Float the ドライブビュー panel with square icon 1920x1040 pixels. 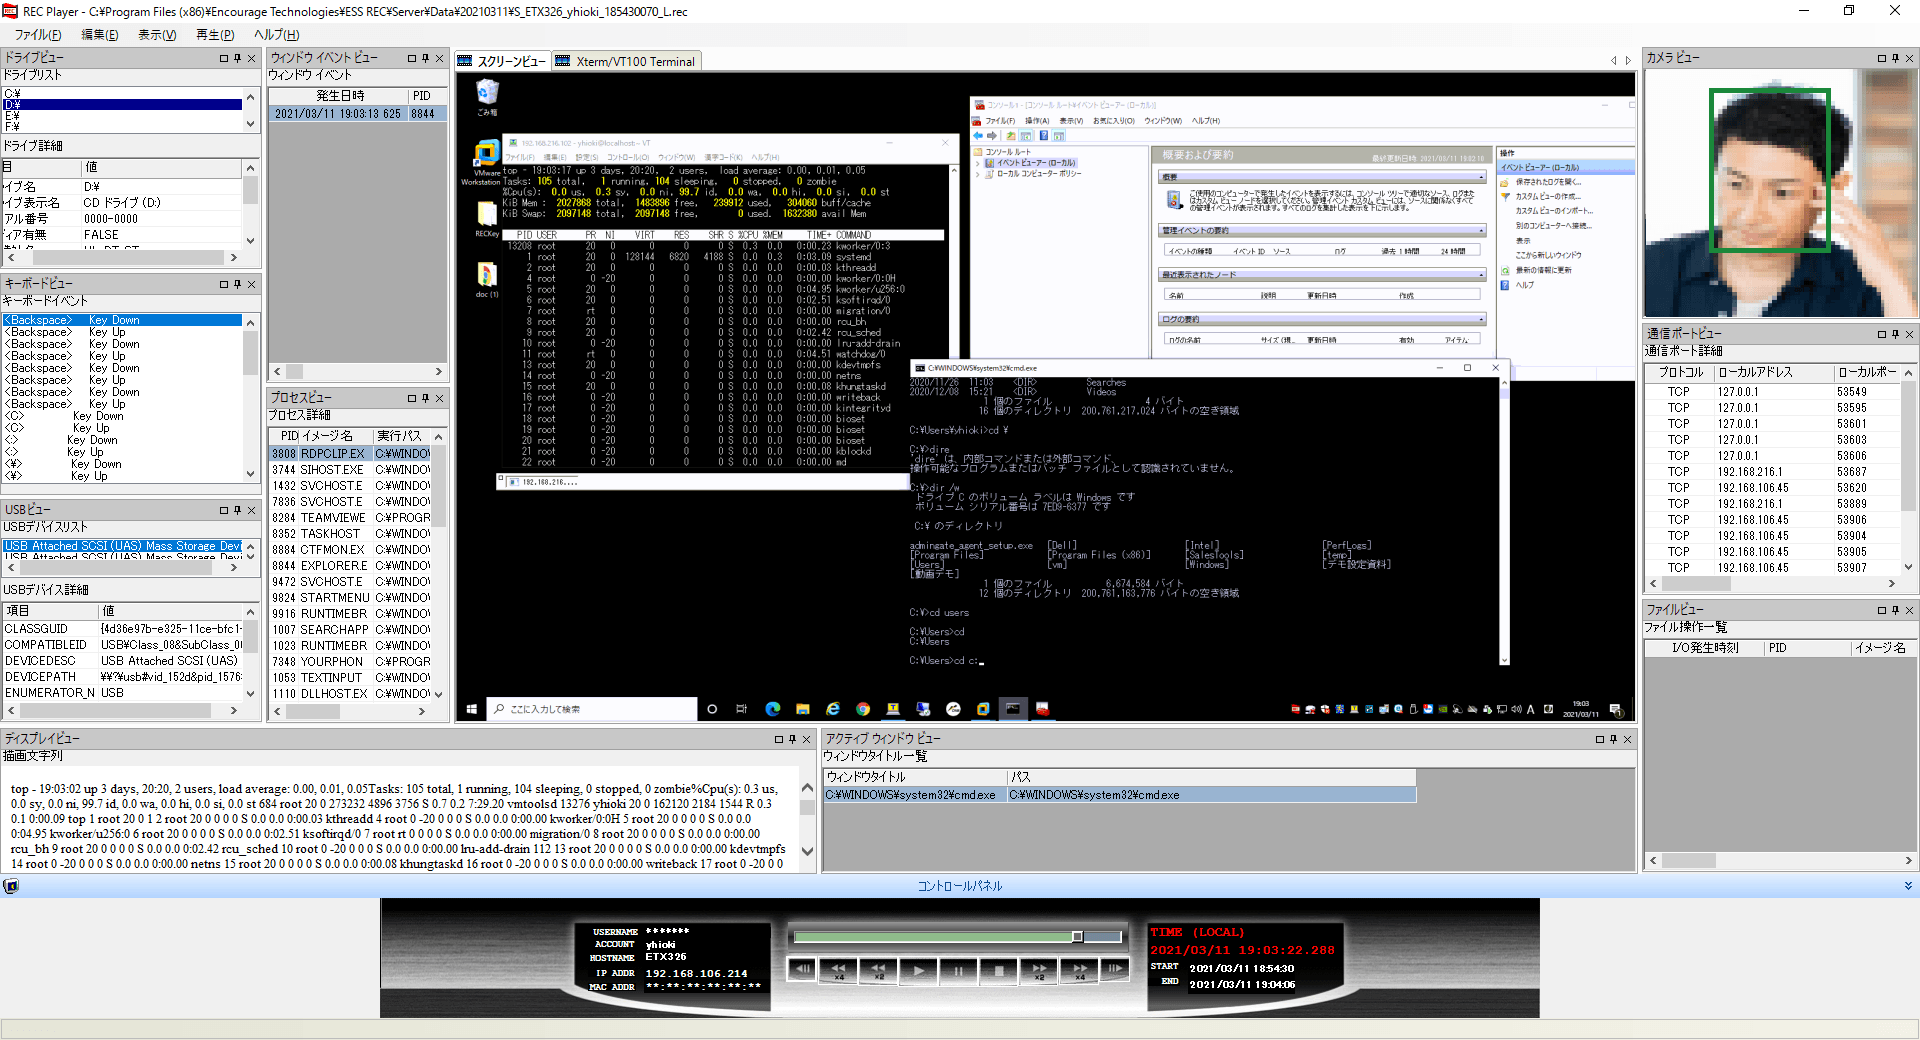pyautogui.click(x=224, y=58)
